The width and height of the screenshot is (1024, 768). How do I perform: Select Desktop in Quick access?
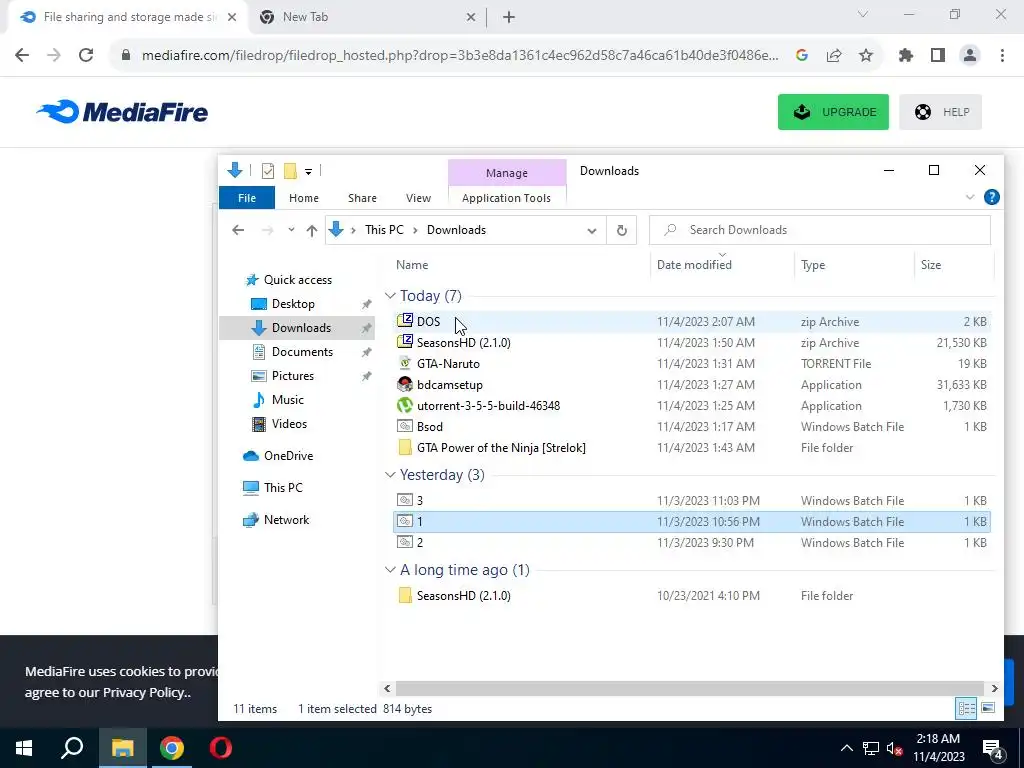tap(293, 304)
